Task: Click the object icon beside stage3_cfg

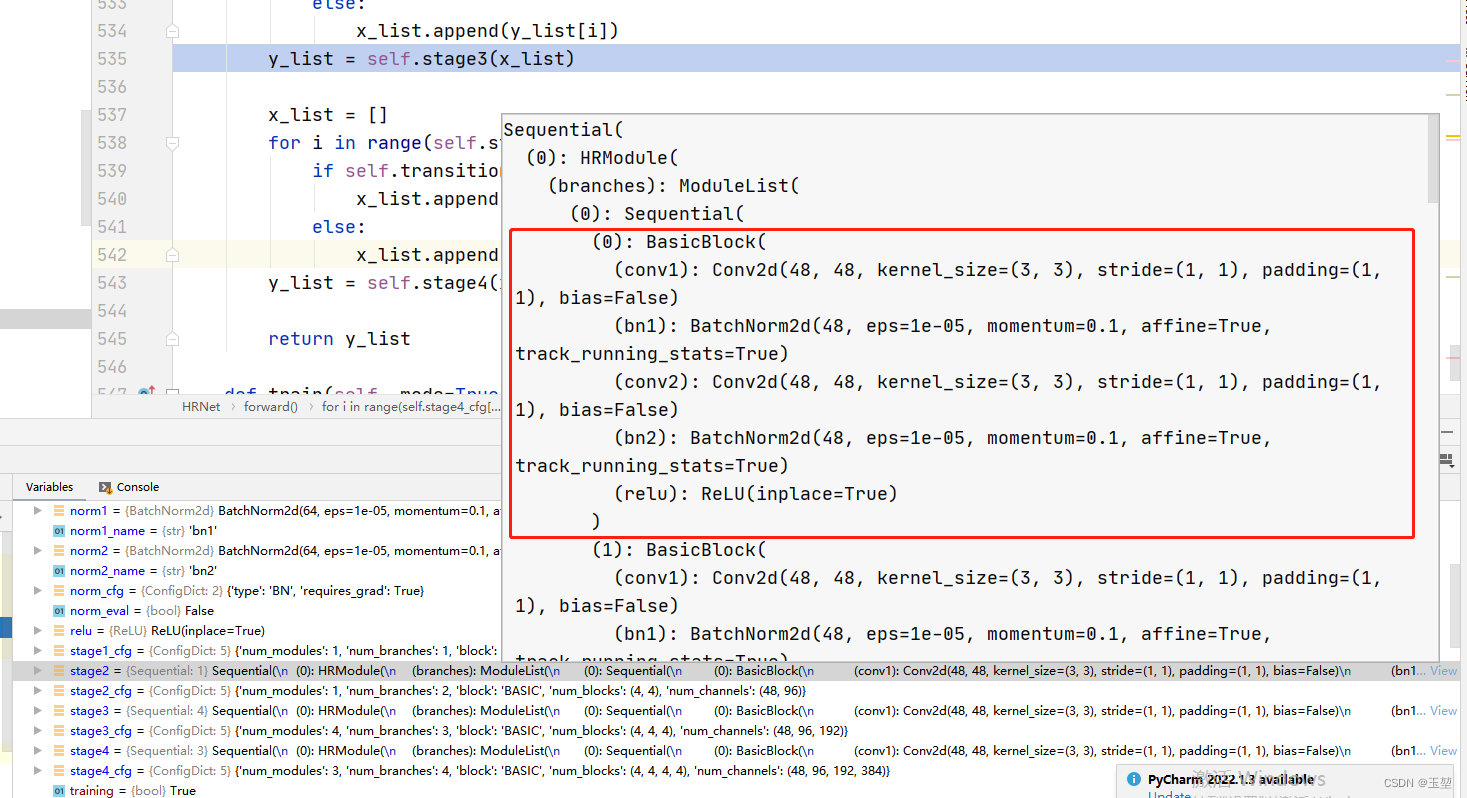Action: click(59, 731)
